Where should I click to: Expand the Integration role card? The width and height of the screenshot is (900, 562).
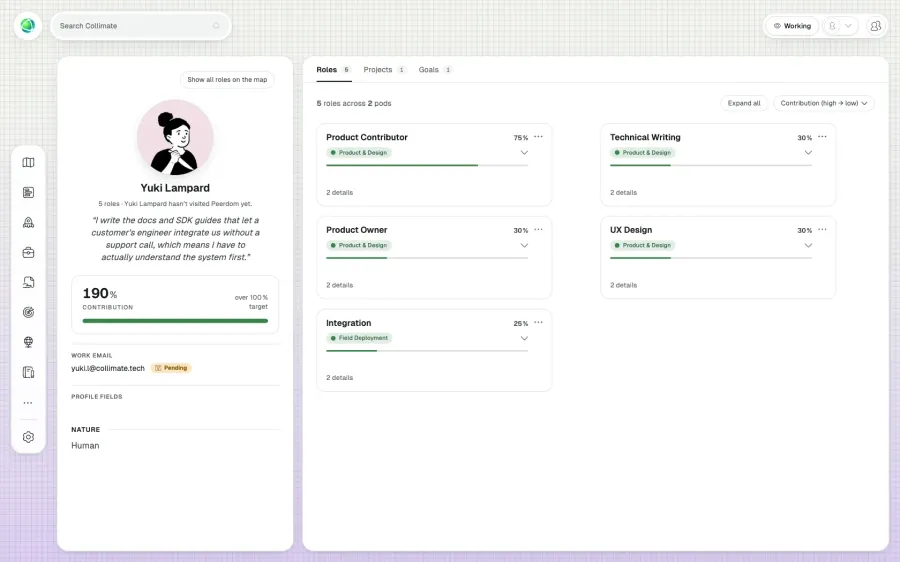(x=524, y=338)
